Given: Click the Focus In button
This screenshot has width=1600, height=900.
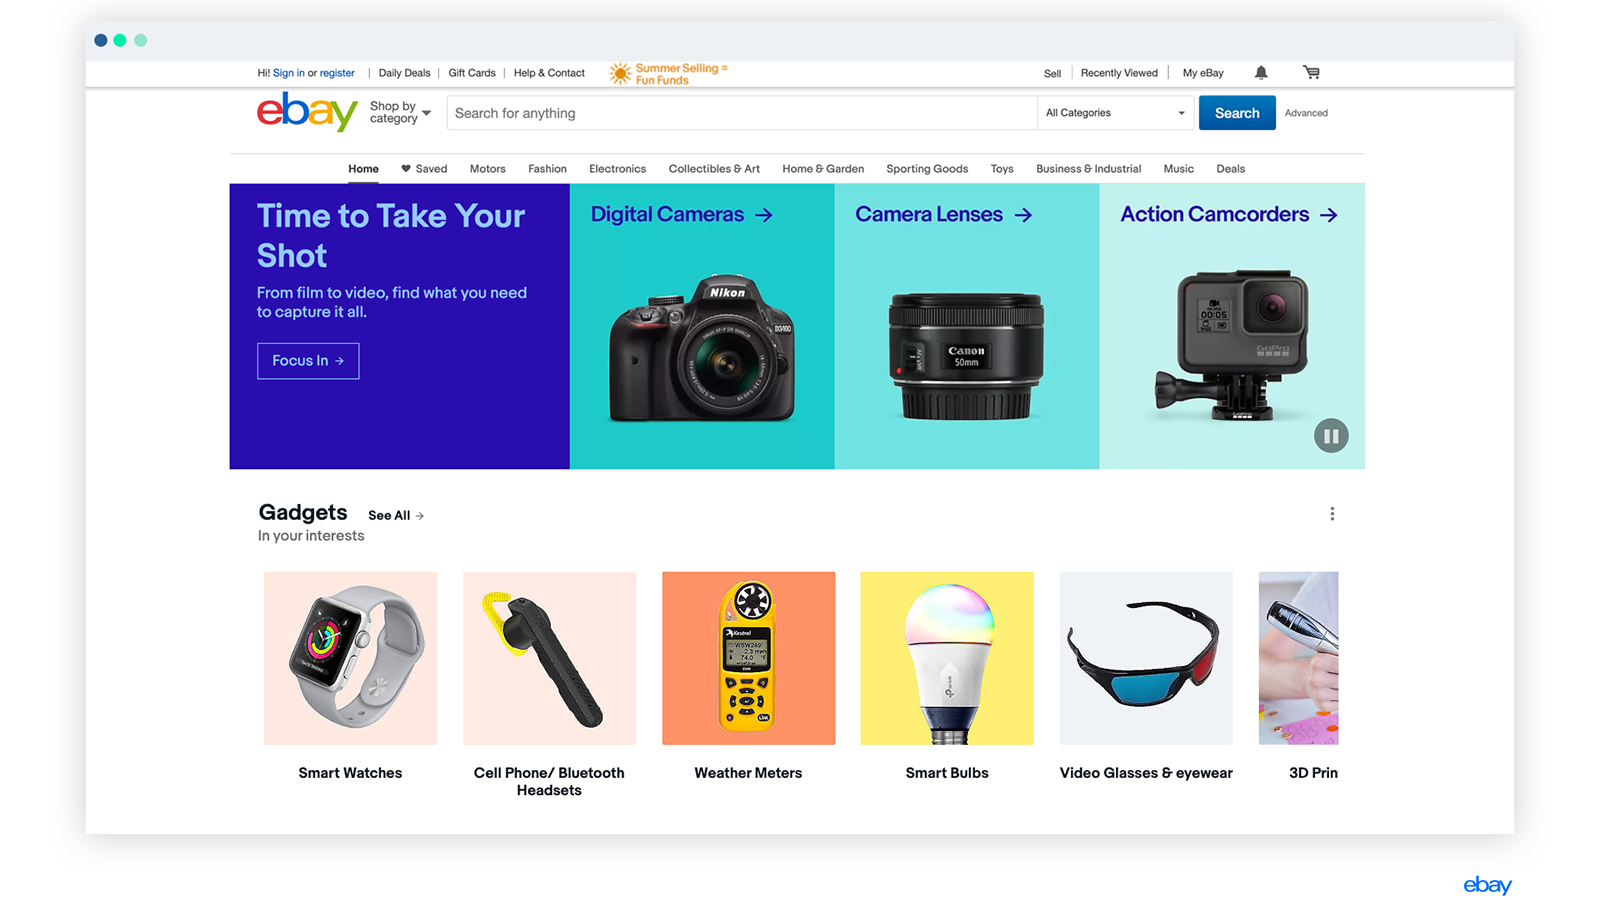Looking at the screenshot, I should click(x=308, y=361).
